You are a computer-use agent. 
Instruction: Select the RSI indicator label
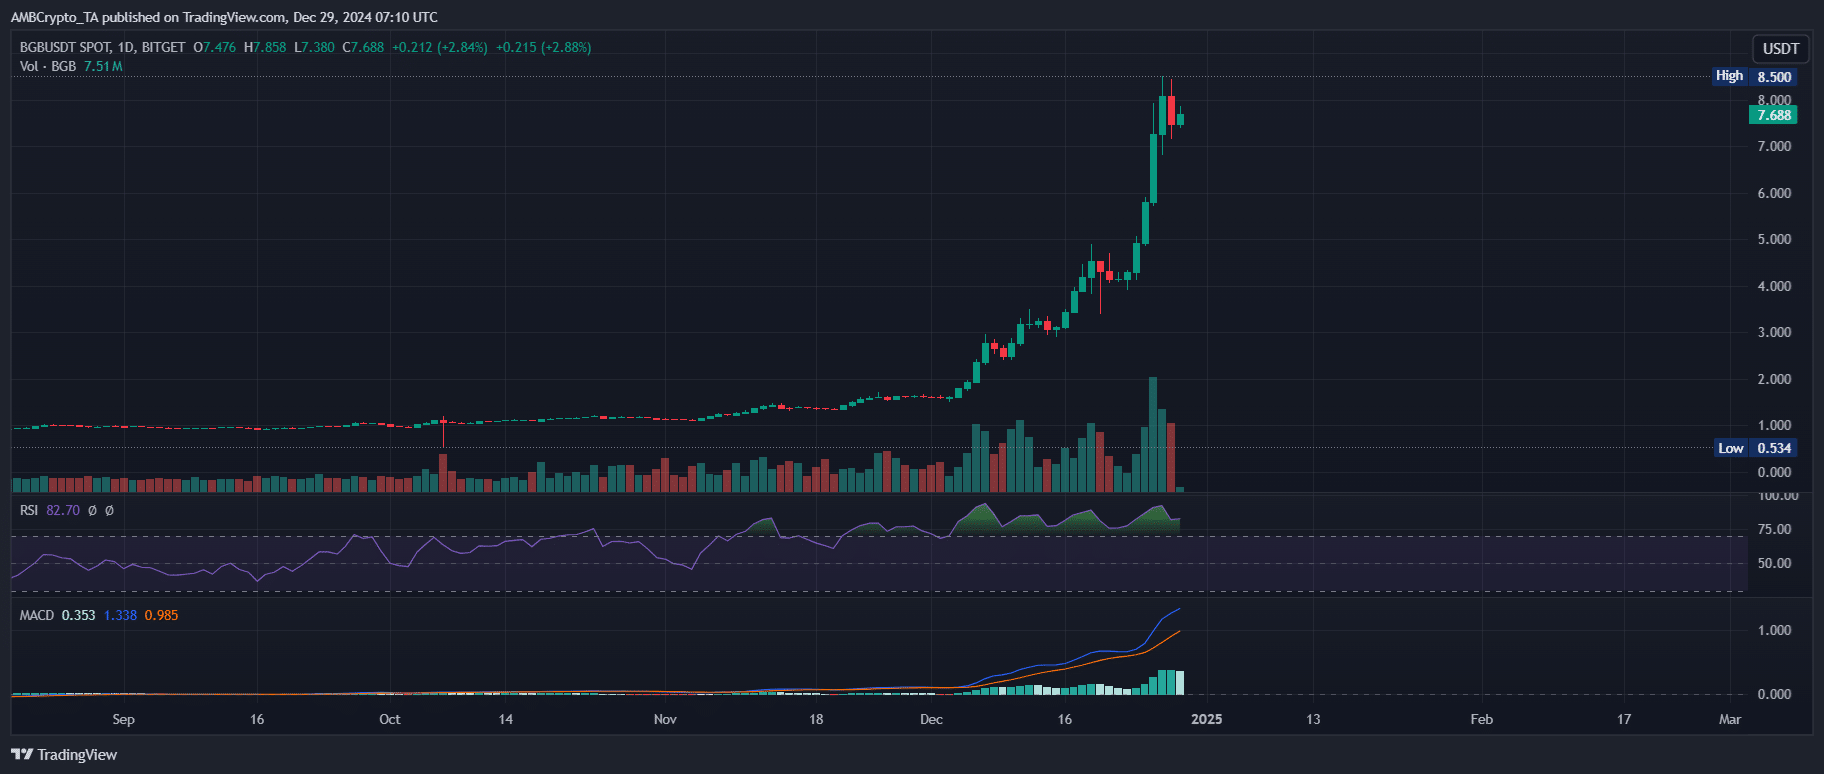(29, 510)
